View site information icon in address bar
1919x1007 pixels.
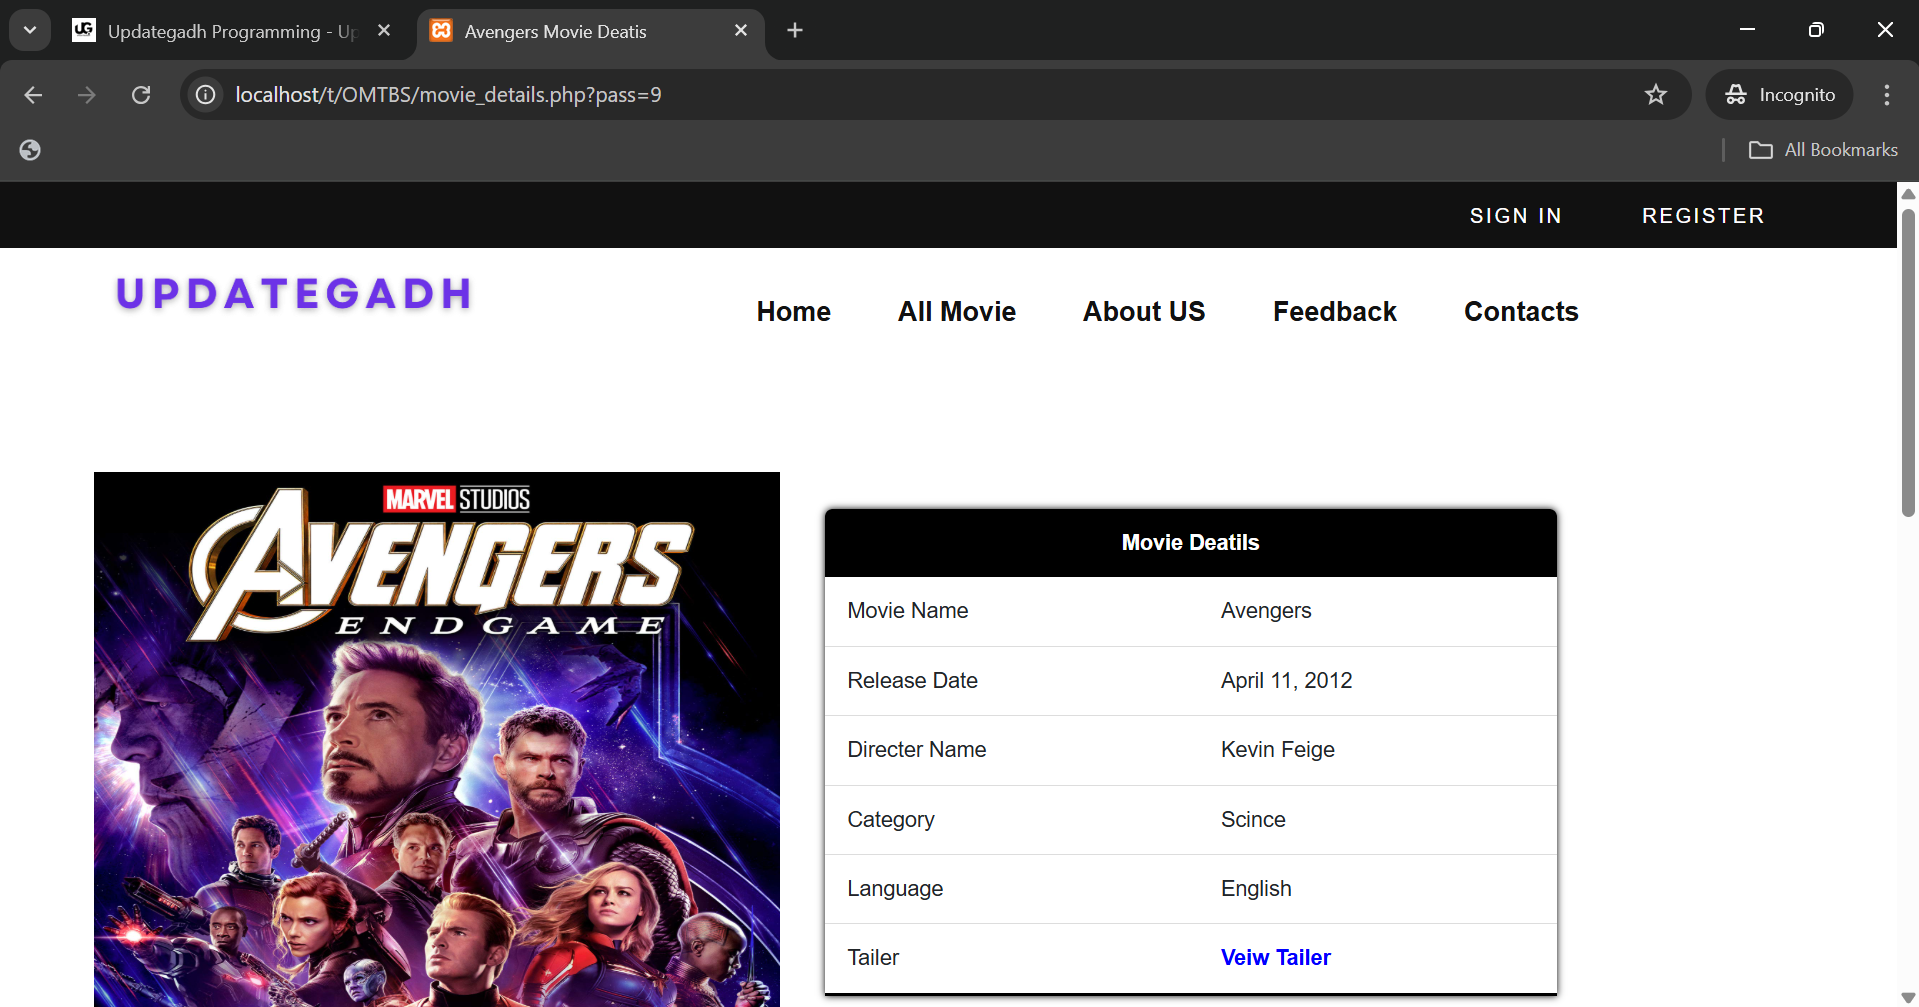coord(205,95)
